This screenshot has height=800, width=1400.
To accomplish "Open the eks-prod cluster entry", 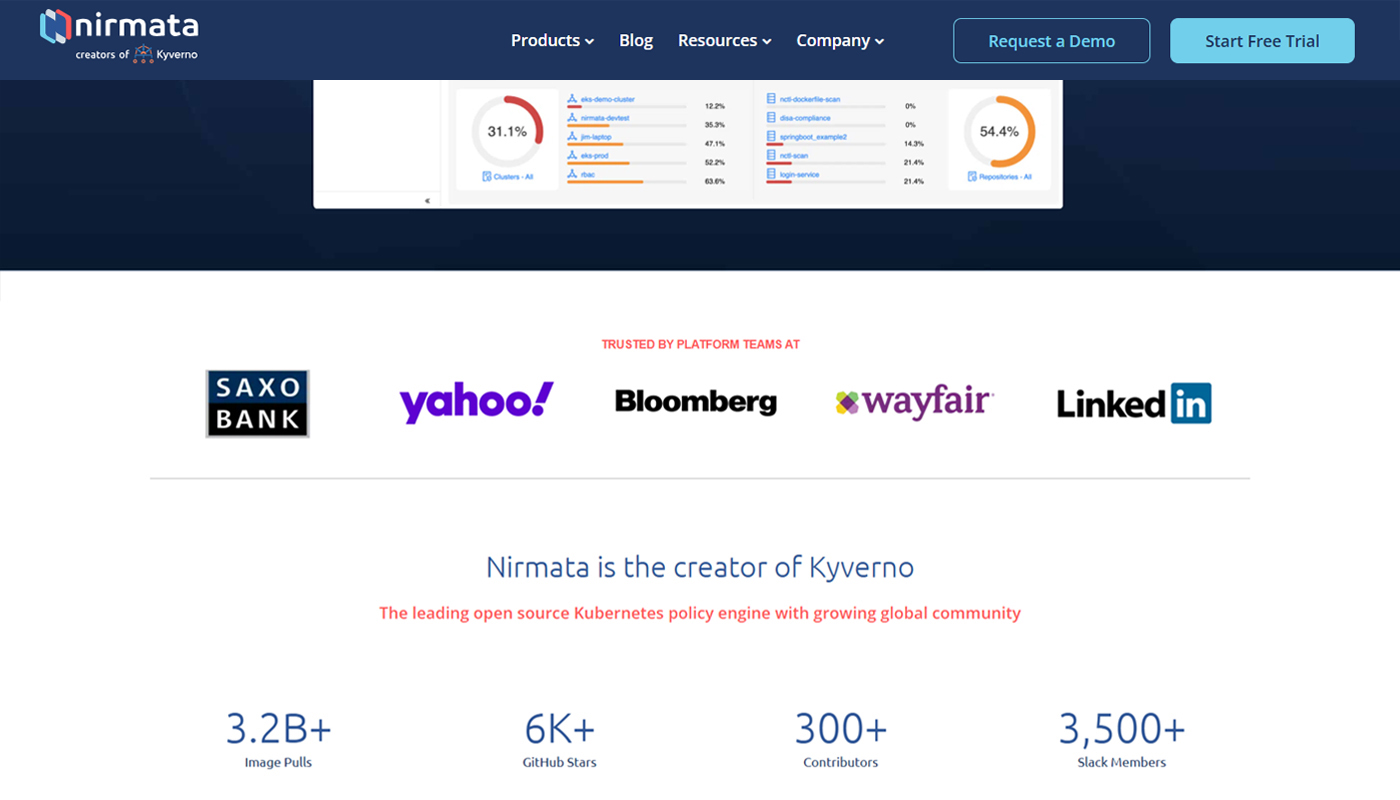I will [594, 156].
